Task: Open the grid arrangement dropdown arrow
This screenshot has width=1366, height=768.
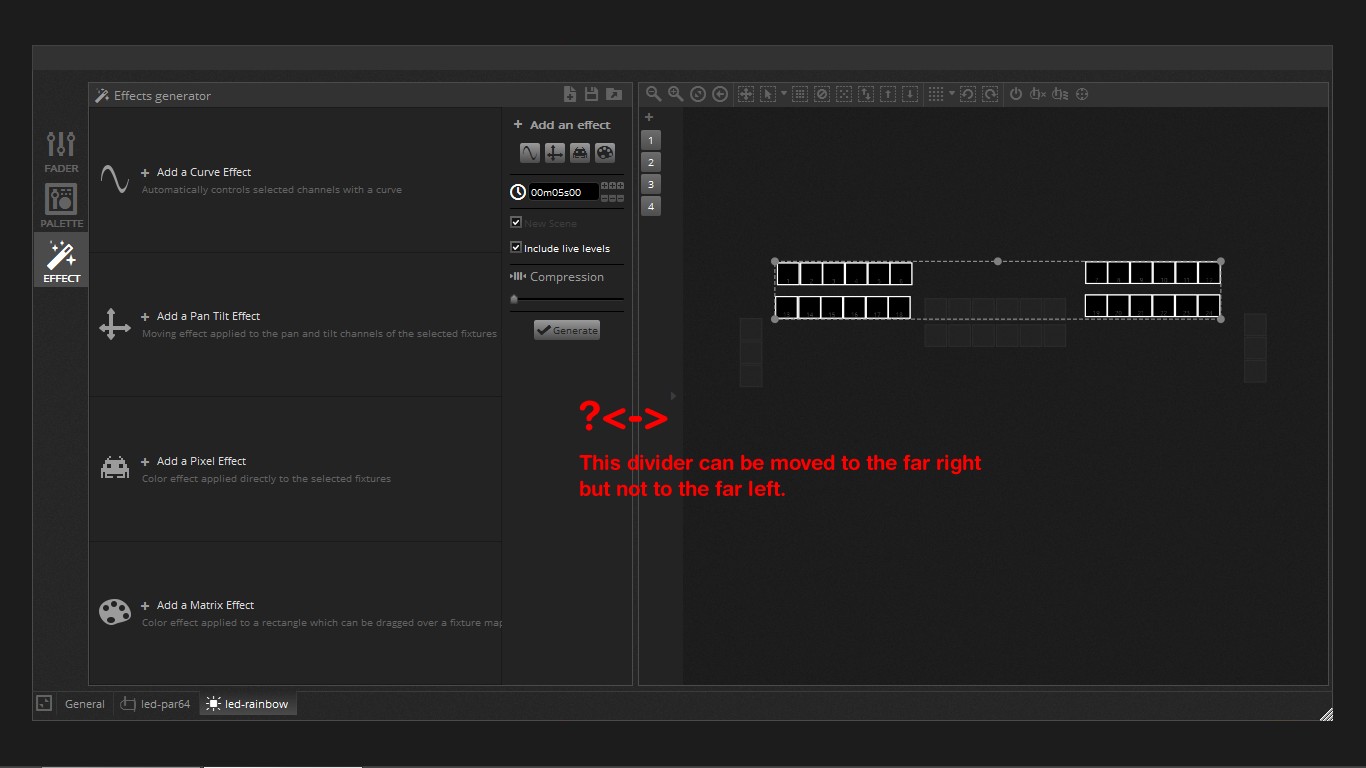Action: [x=952, y=93]
